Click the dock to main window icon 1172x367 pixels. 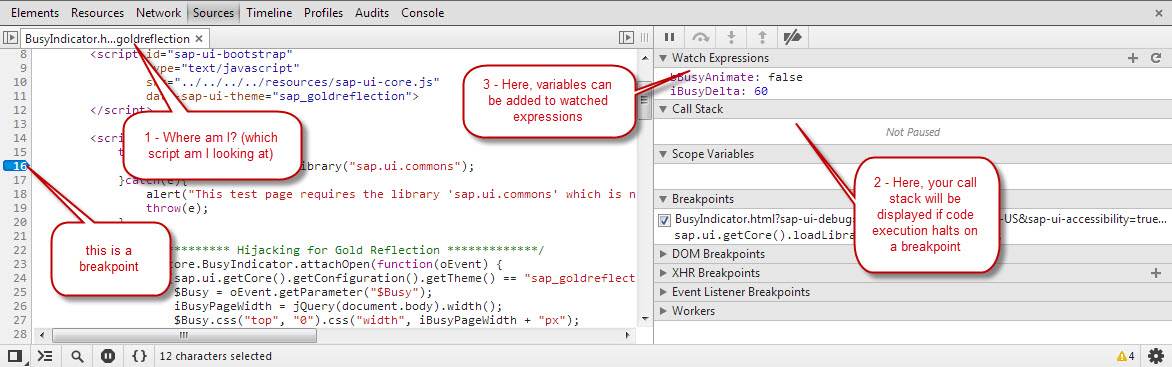[x=14, y=356]
